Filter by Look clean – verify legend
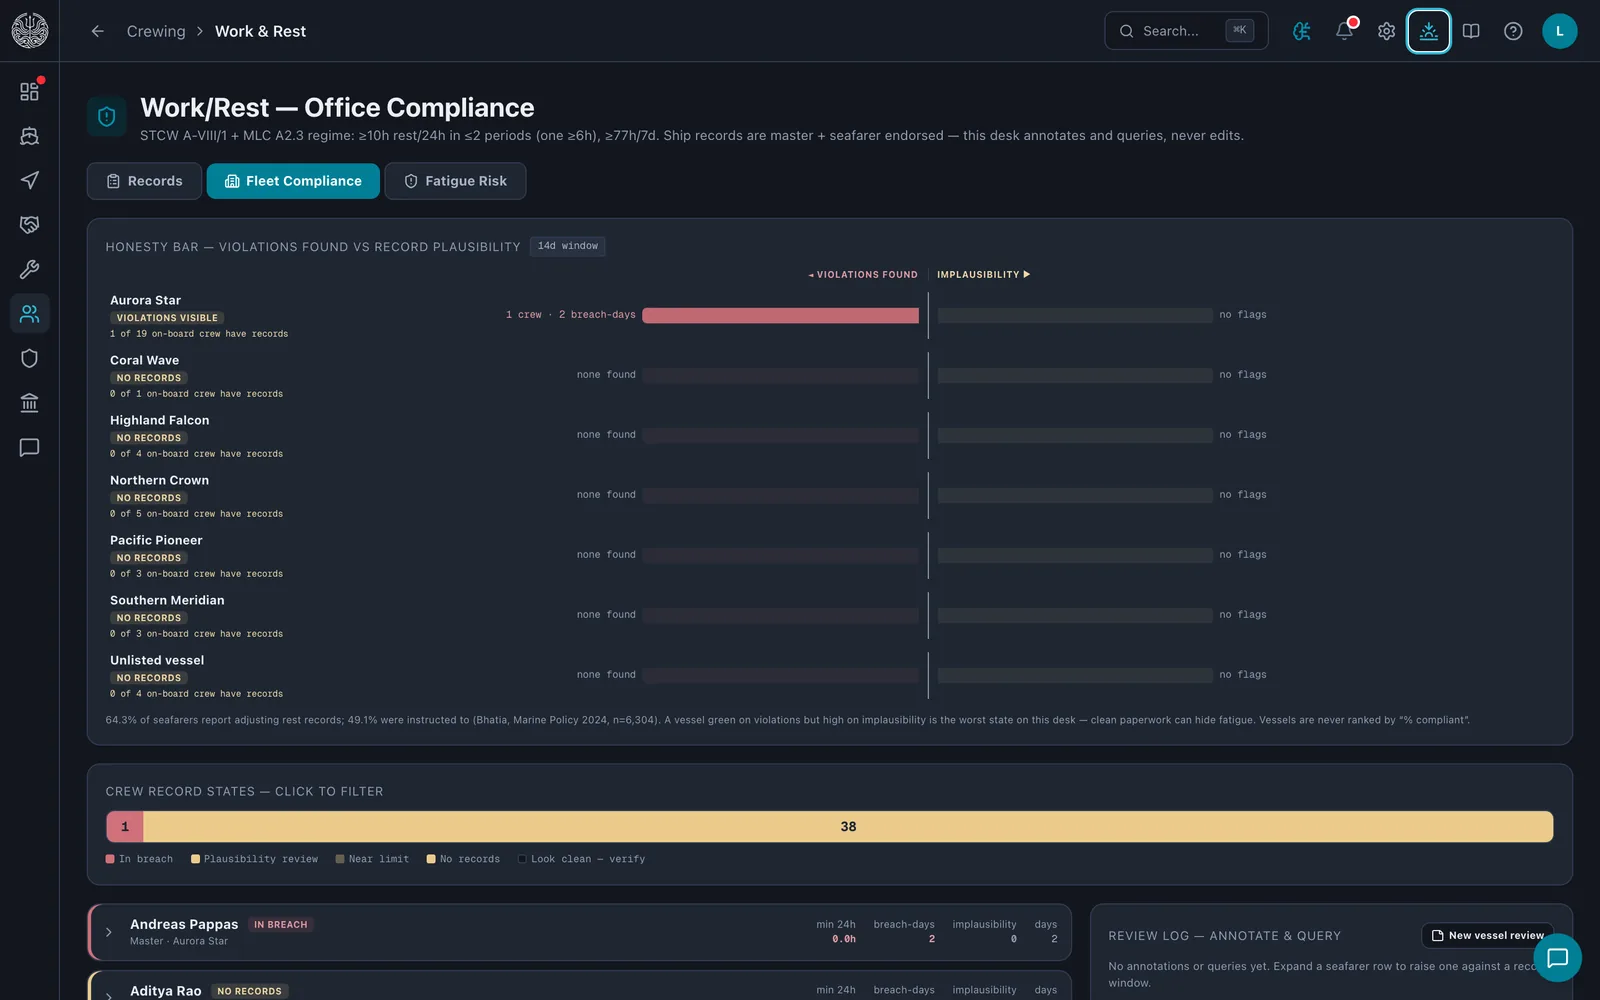The image size is (1600, 1000). (582, 859)
